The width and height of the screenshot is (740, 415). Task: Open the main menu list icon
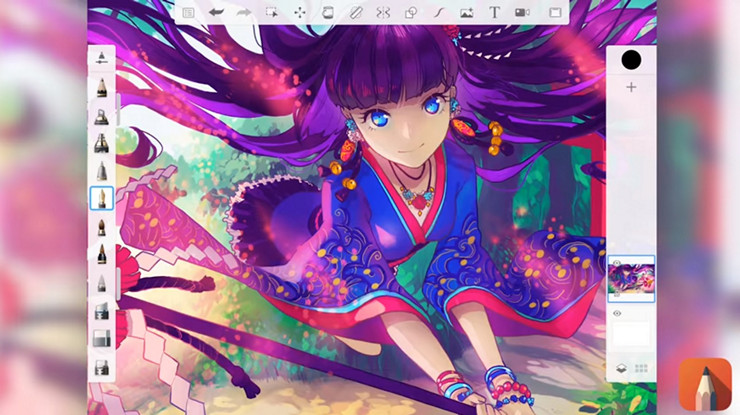(x=188, y=13)
